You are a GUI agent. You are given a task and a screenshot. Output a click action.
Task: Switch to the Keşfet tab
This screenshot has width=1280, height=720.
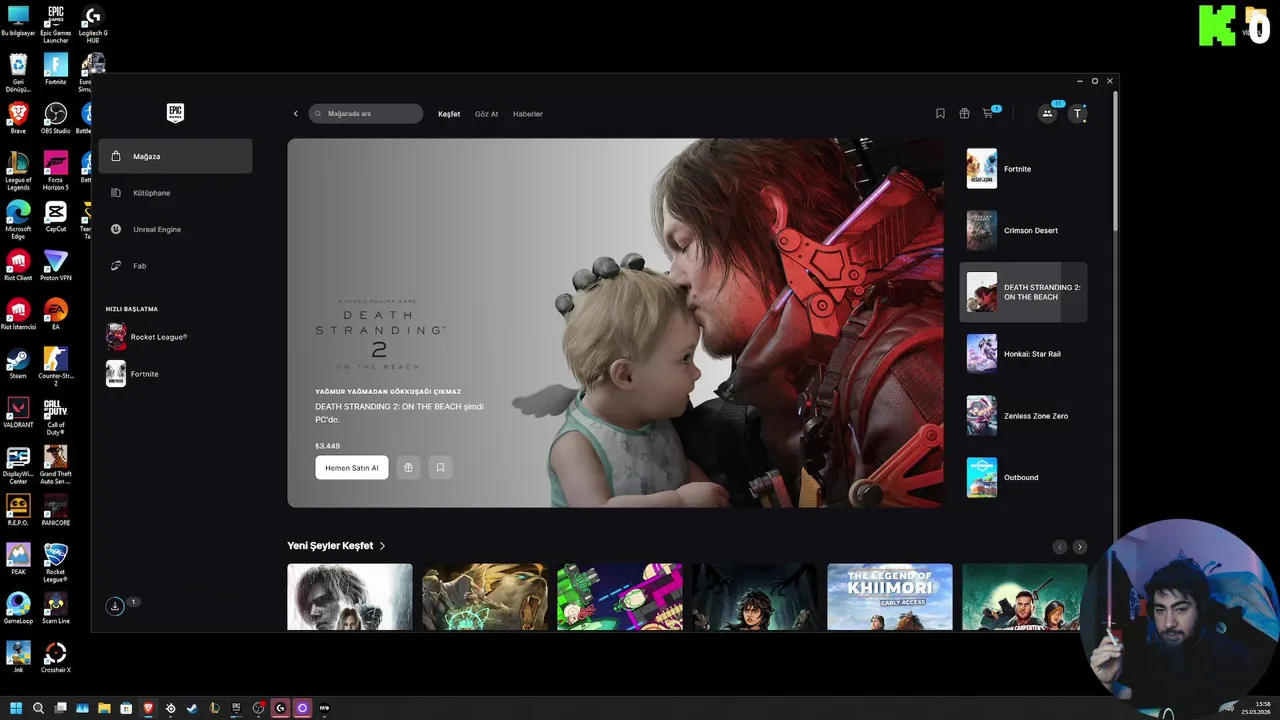(449, 114)
